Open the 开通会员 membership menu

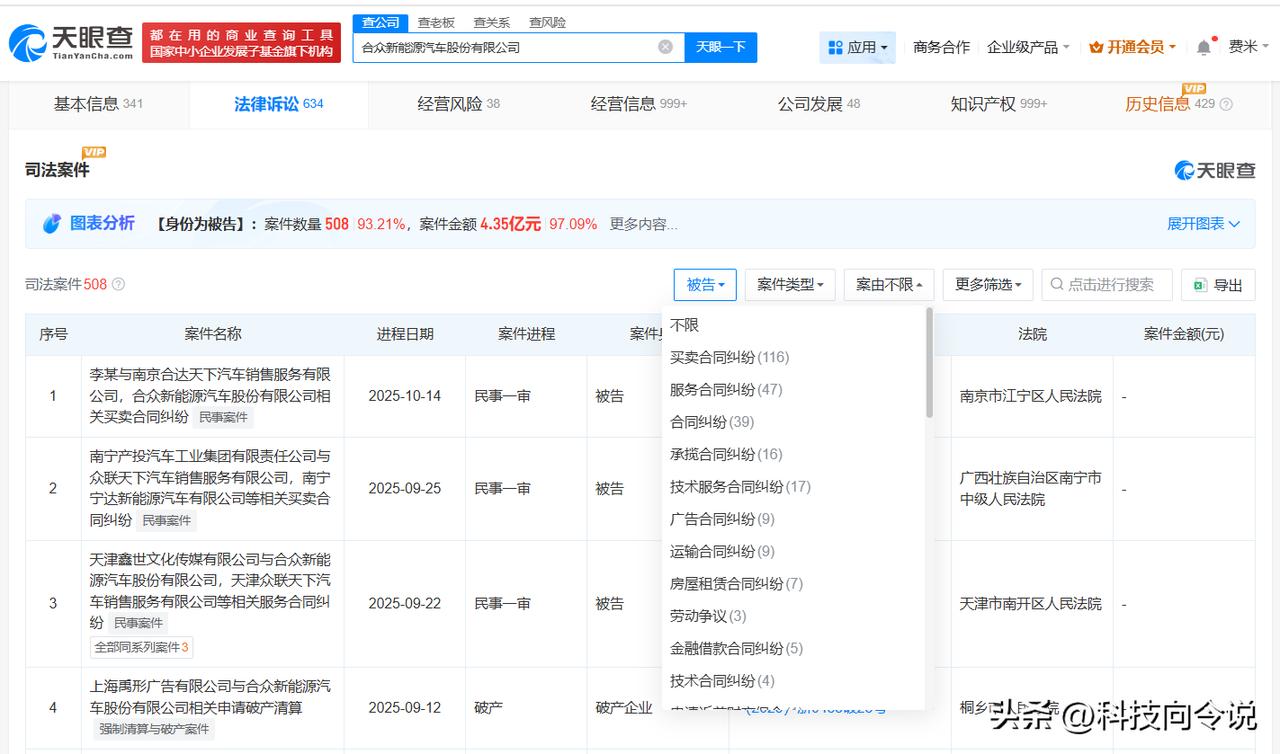tap(1132, 47)
